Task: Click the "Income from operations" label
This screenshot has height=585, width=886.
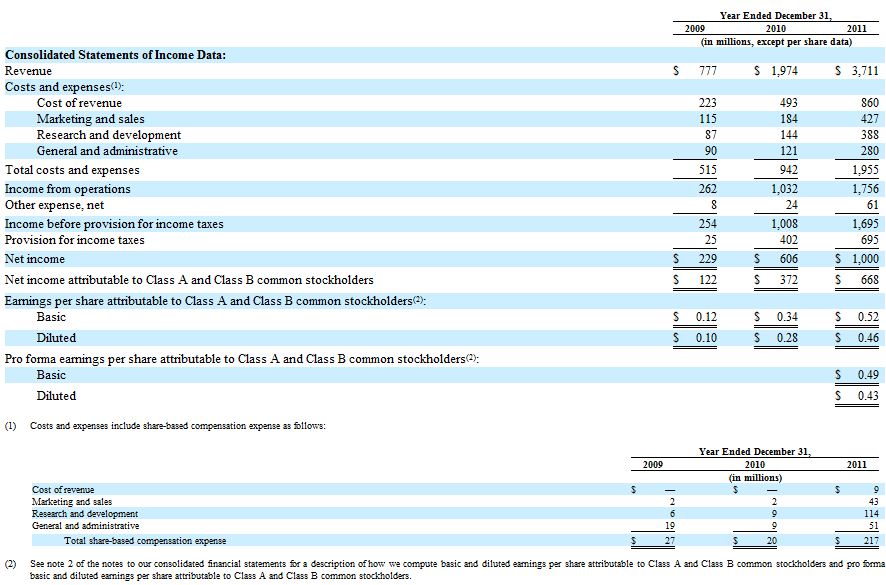Action: tap(68, 189)
